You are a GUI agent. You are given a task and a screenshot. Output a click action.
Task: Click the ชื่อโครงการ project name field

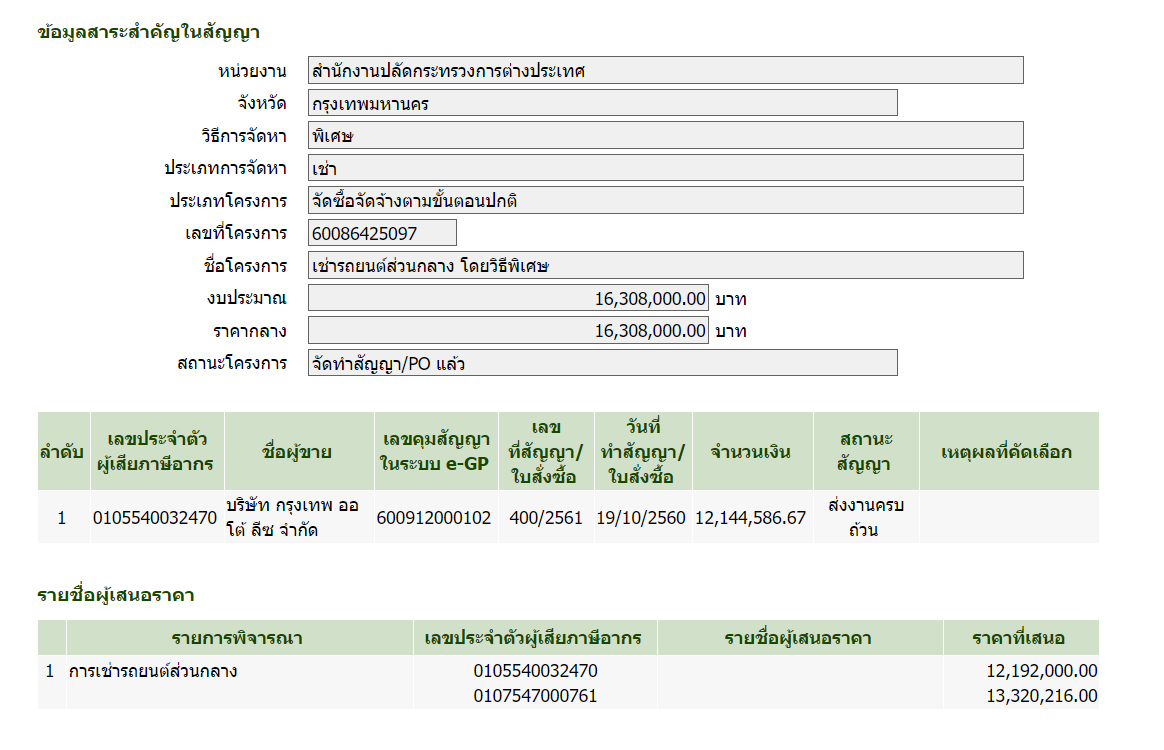(x=665, y=265)
